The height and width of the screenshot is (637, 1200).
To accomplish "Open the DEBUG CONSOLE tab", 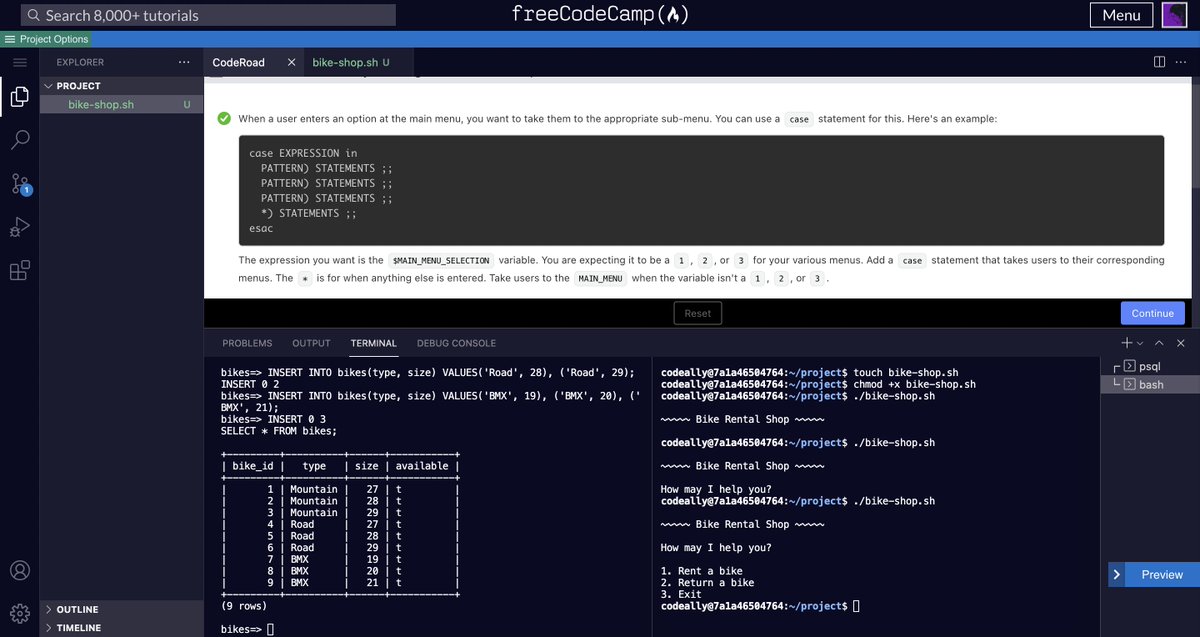I will [456, 342].
